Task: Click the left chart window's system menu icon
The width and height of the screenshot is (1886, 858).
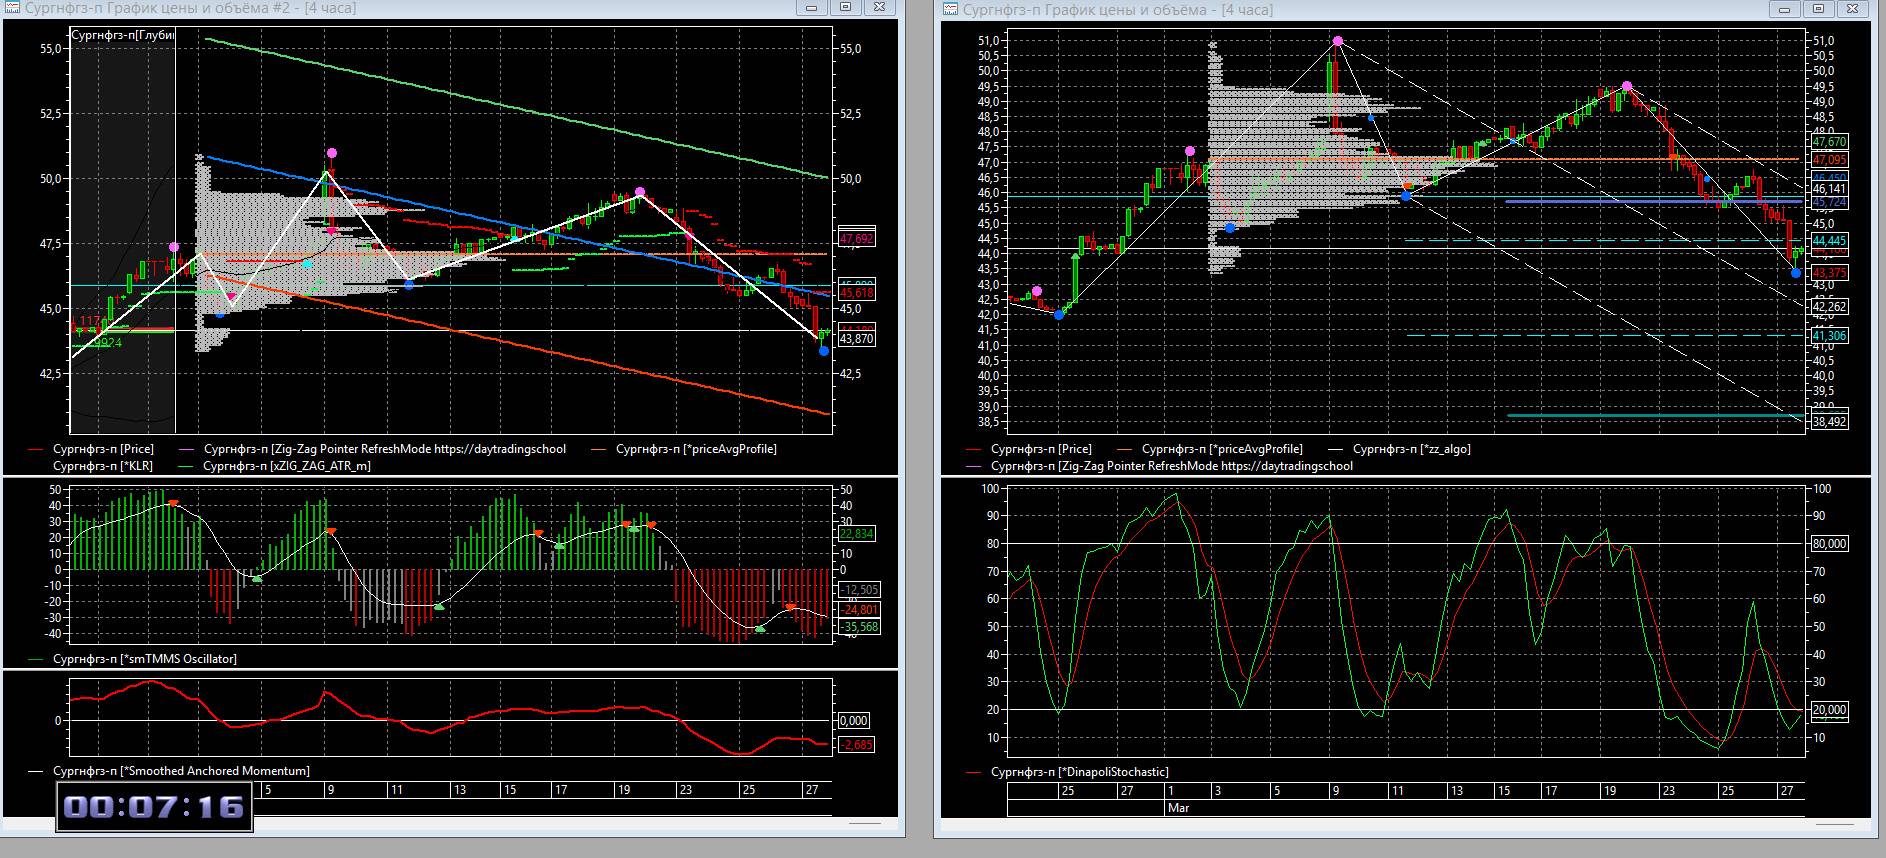Action: click(x=13, y=9)
